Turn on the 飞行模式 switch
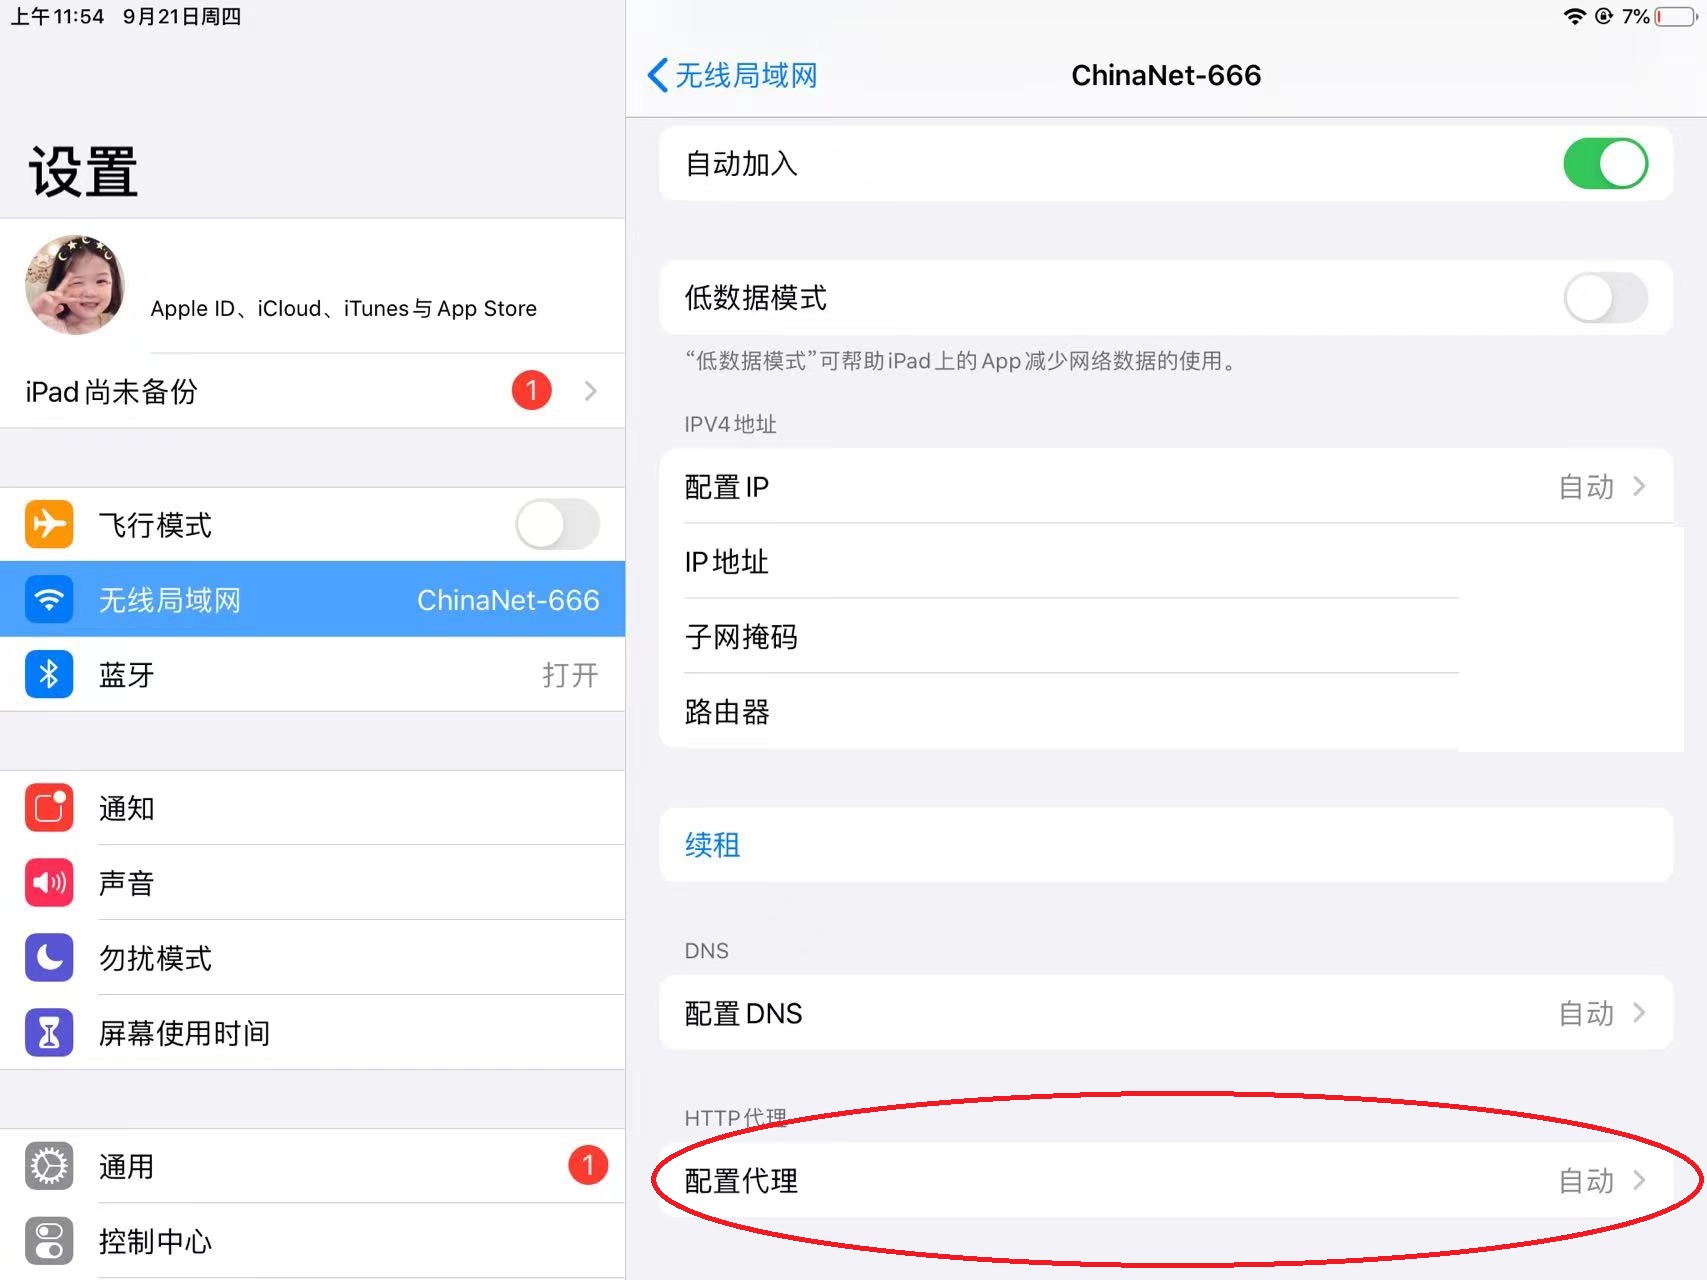The width and height of the screenshot is (1707, 1280). (x=557, y=524)
